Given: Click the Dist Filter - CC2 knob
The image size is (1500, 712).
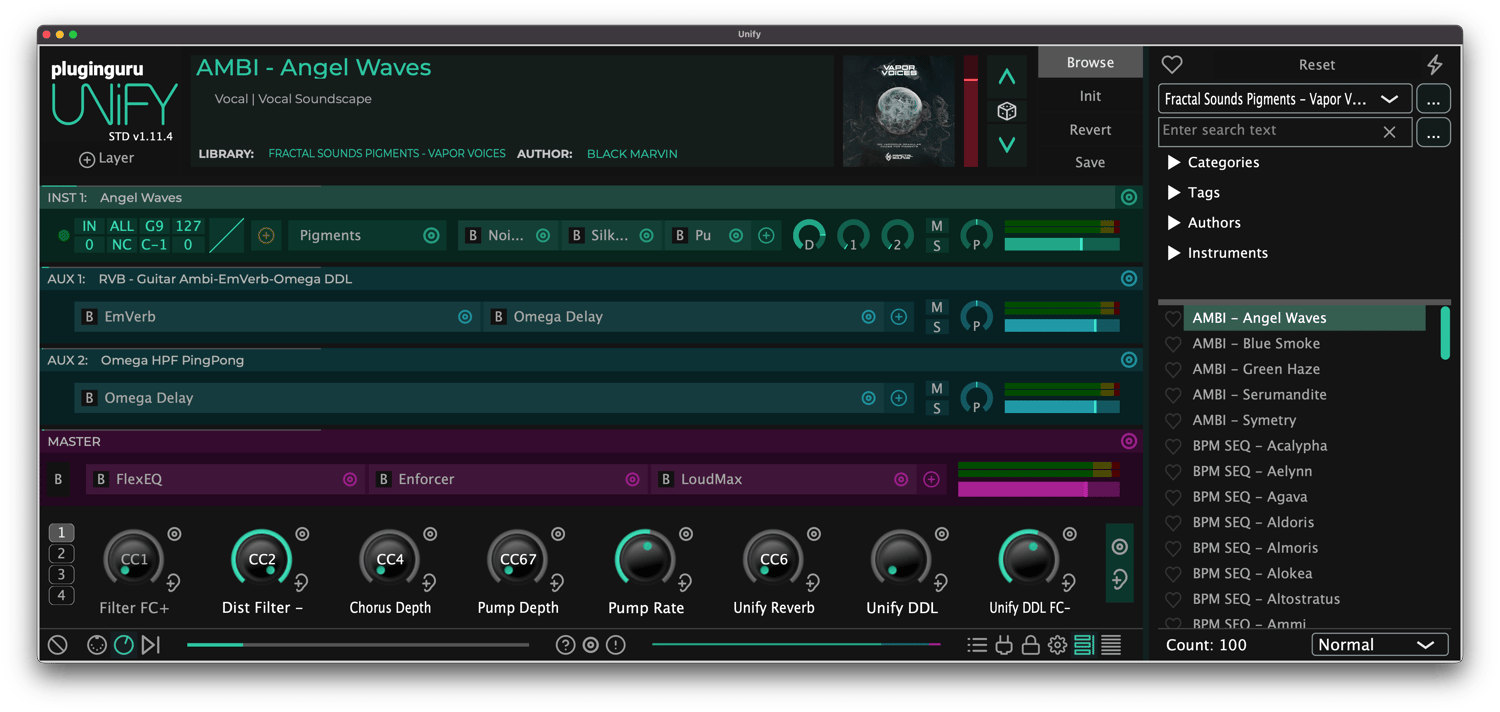Looking at the screenshot, I should point(262,558).
